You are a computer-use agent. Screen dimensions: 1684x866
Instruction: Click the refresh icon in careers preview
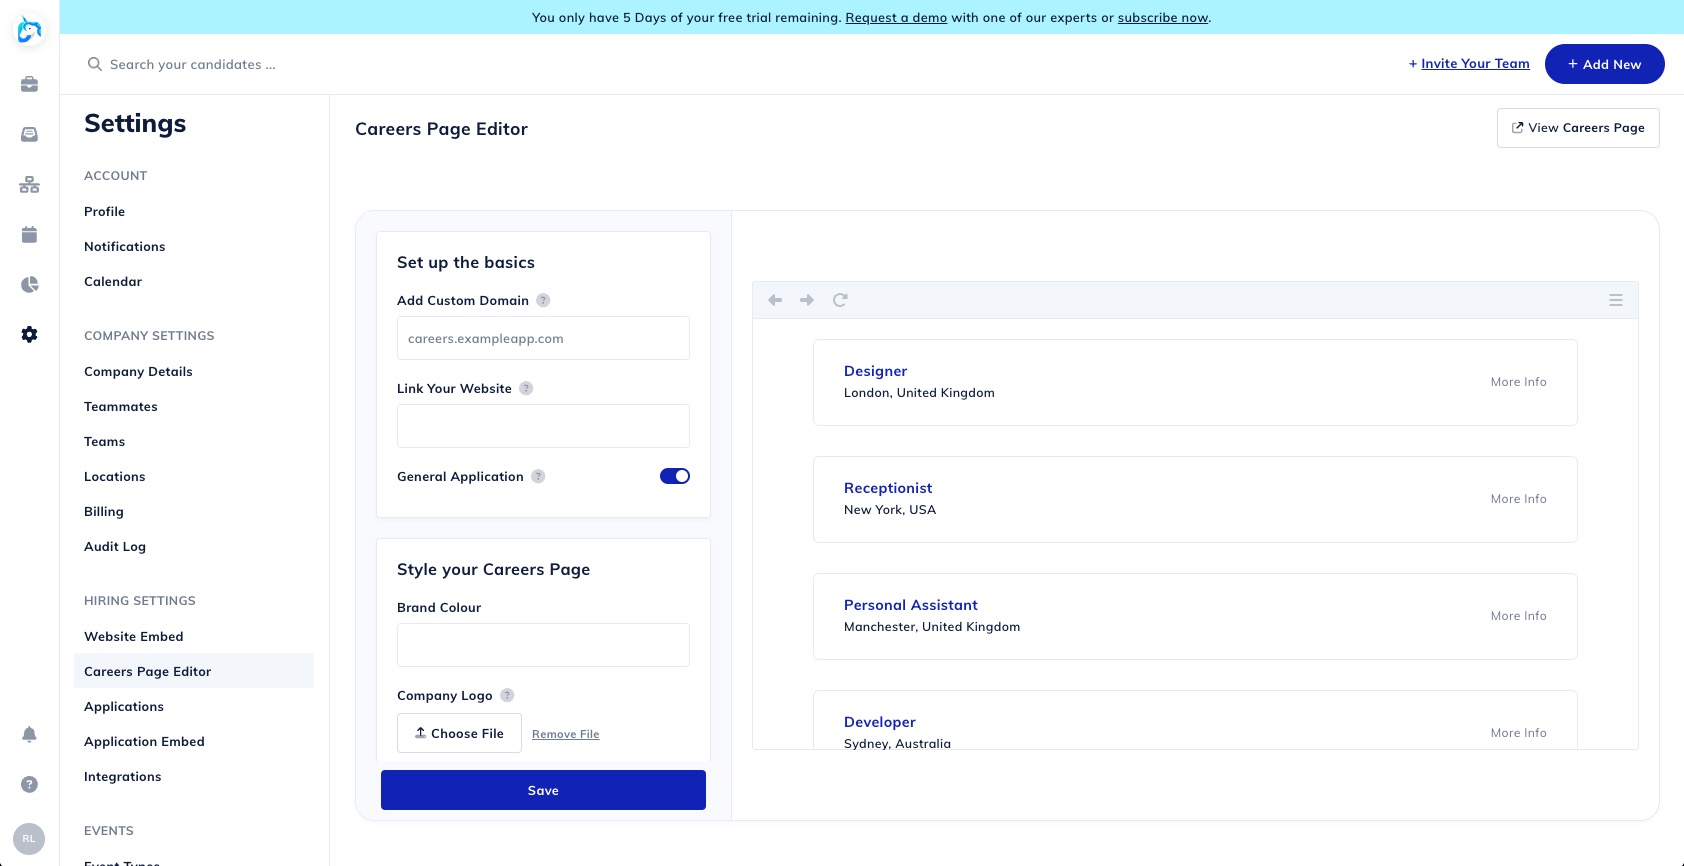(x=840, y=300)
